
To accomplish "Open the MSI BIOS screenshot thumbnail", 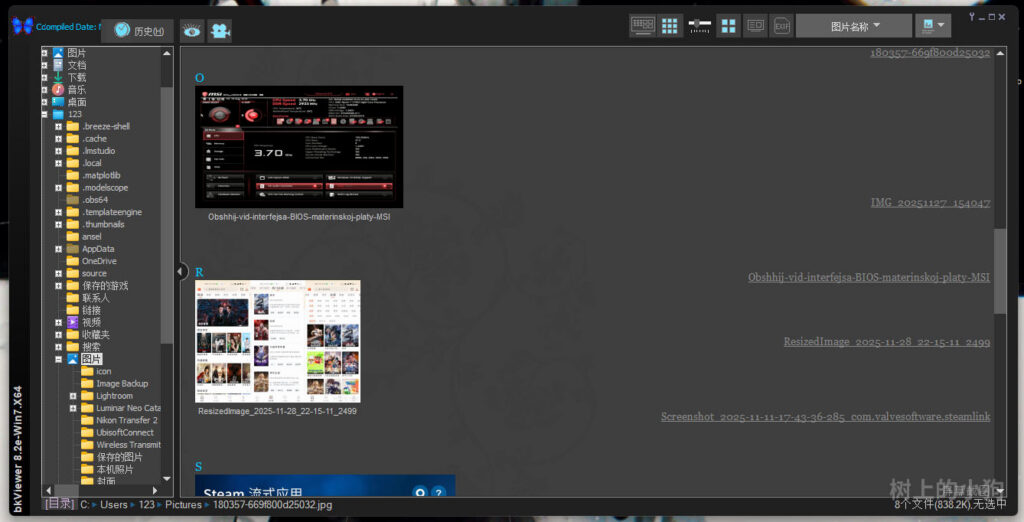I will [x=298, y=146].
